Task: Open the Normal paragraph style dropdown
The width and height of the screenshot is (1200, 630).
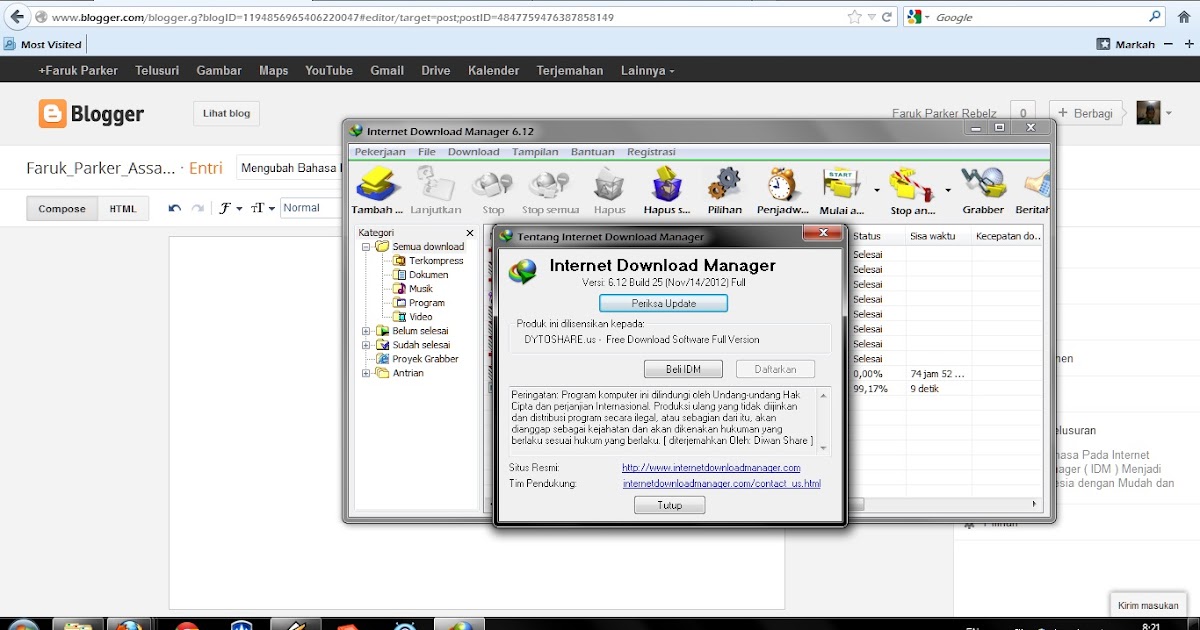Action: [x=311, y=208]
